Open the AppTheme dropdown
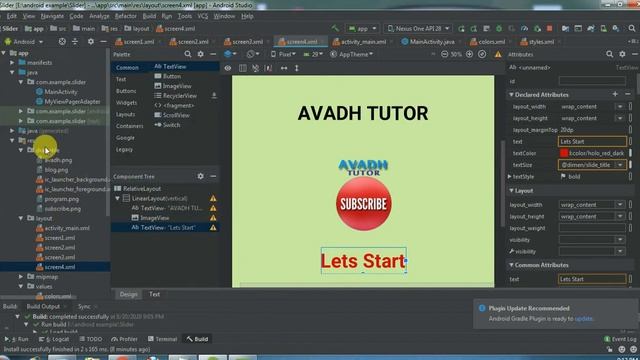The image size is (640, 360). (352, 54)
